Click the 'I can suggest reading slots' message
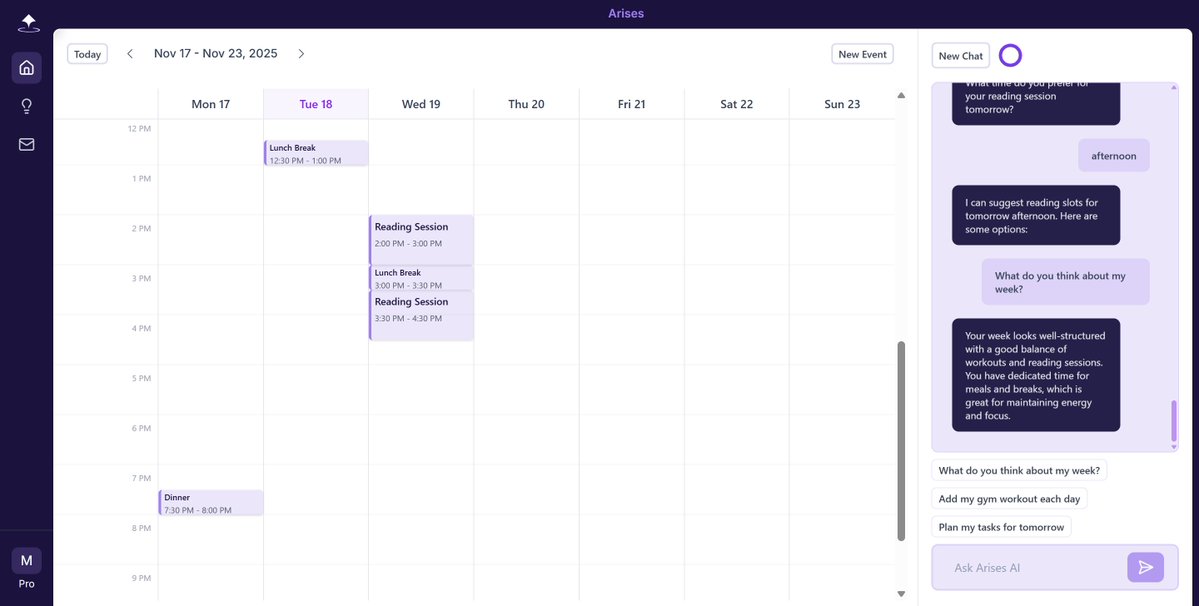Viewport: 1199px width, 606px height. (1035, 216)
